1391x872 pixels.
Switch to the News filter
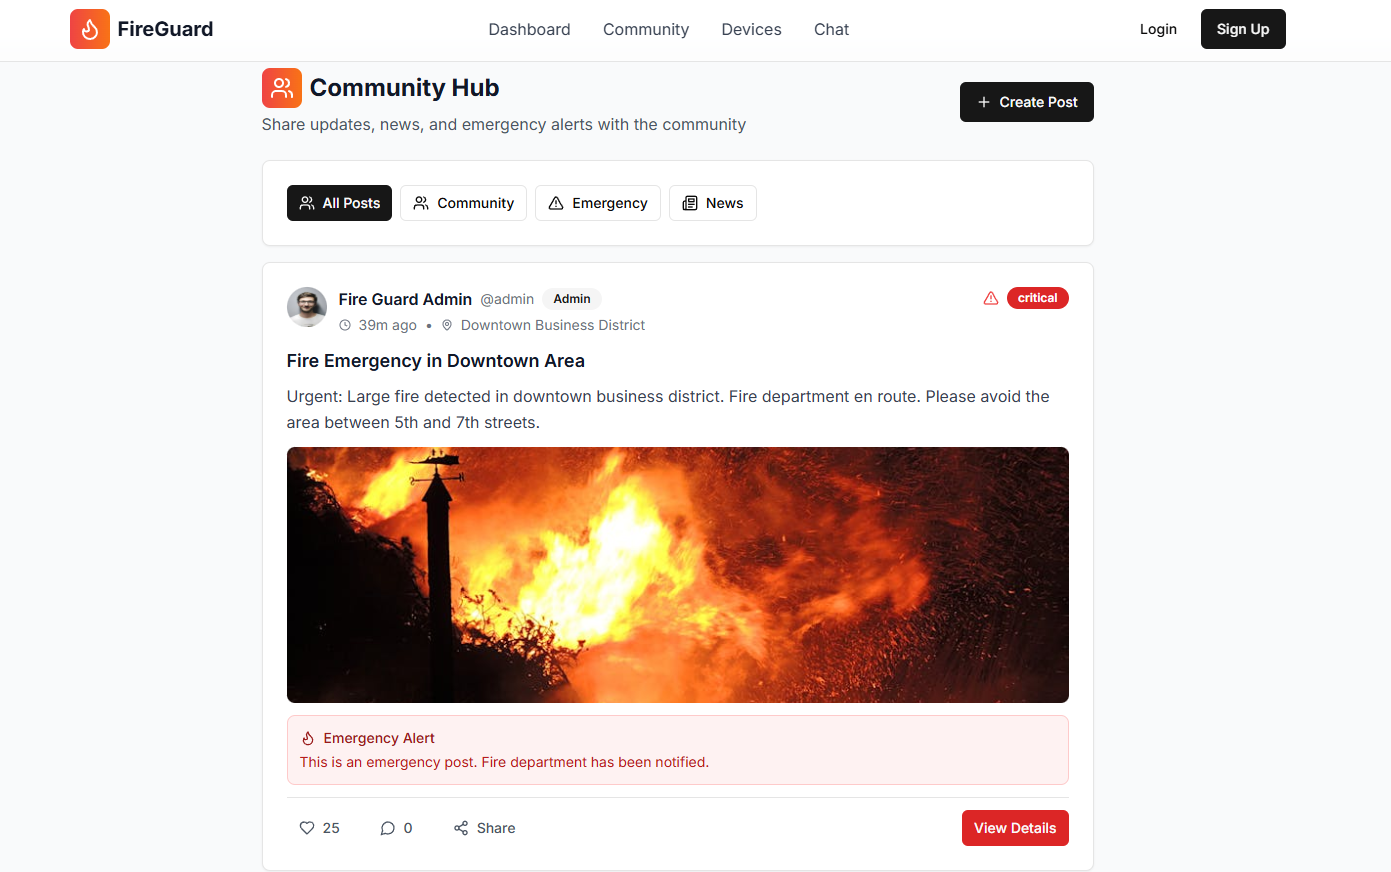713,203
